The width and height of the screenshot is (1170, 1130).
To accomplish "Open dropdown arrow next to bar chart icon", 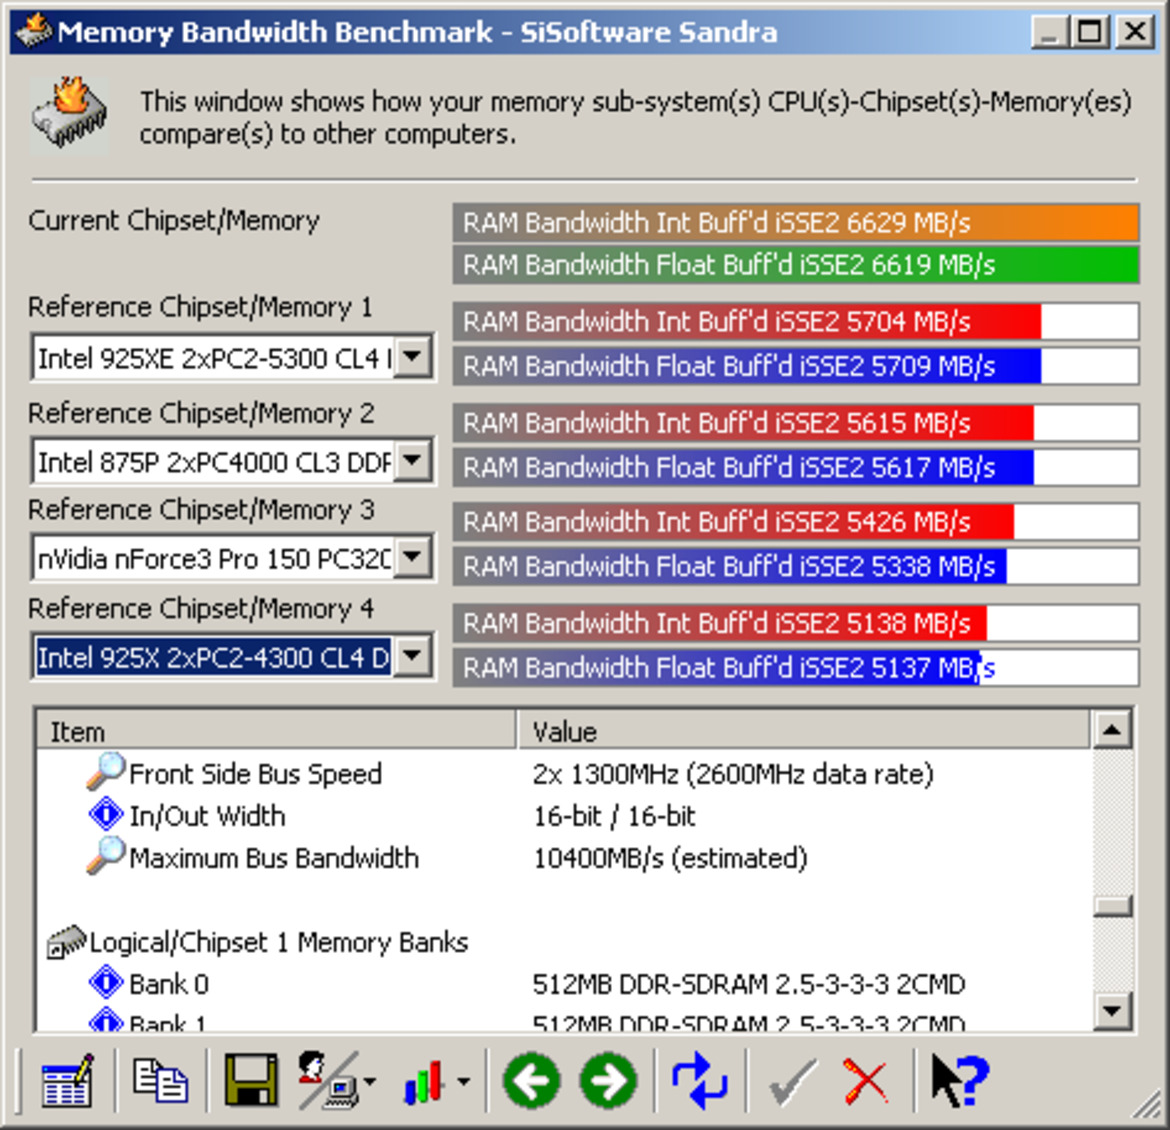I will click(x=463, y=1081).
